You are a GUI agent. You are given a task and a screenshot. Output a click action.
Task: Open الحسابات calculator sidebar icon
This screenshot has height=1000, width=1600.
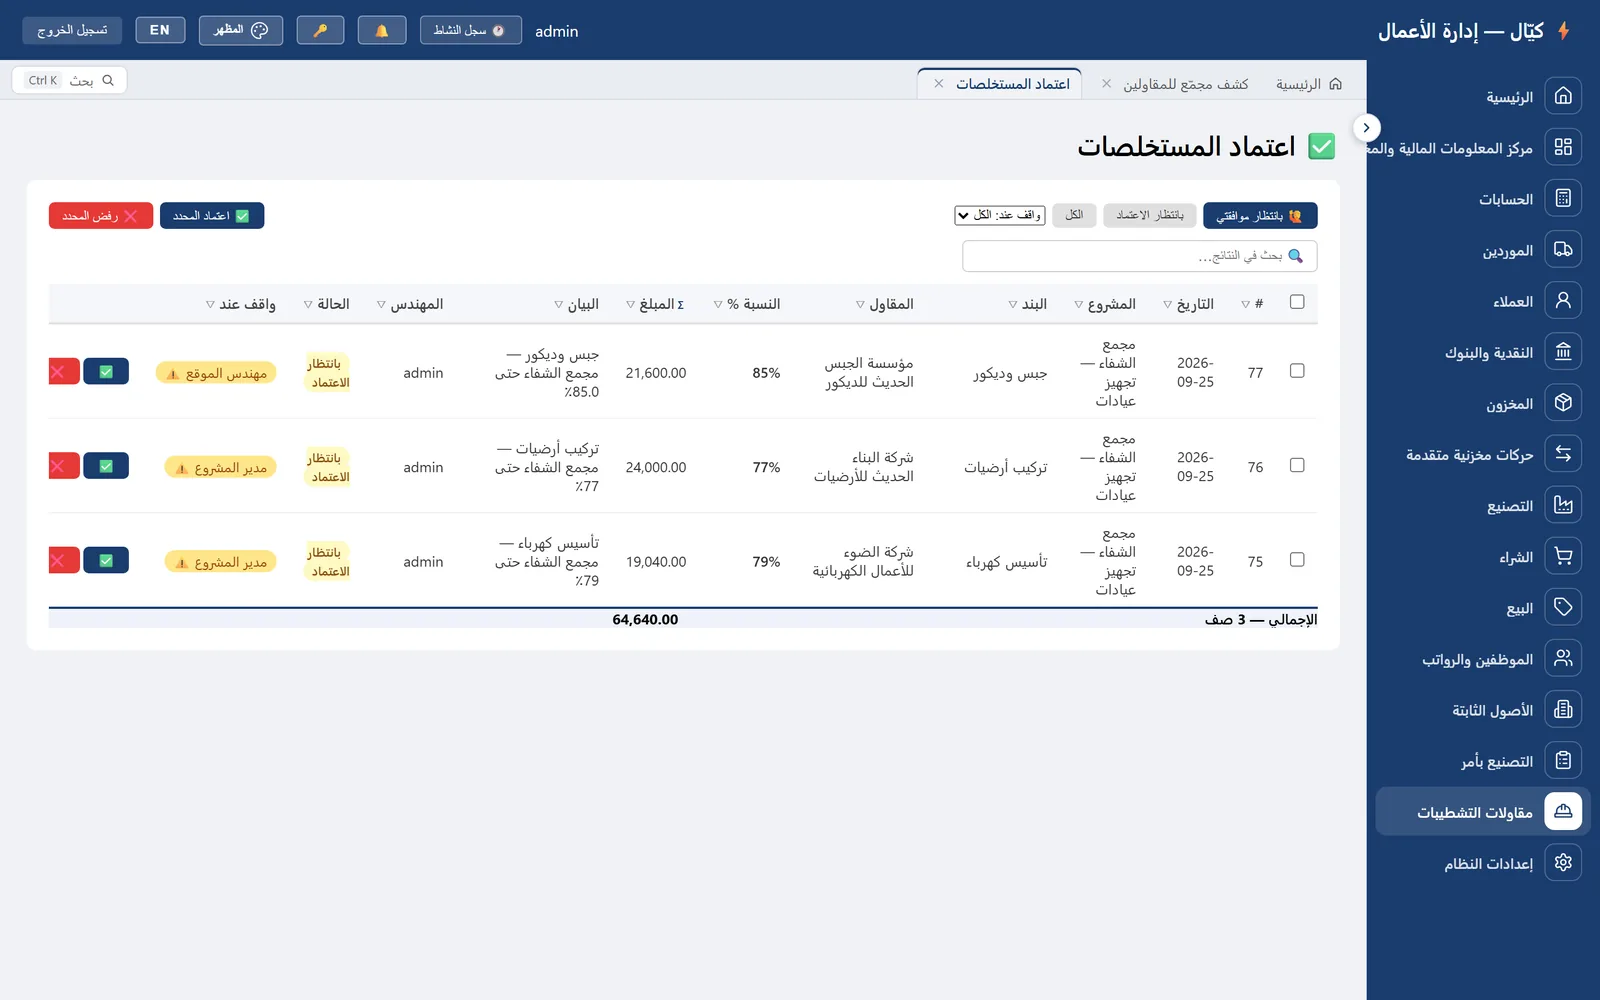click(1563, 198)
